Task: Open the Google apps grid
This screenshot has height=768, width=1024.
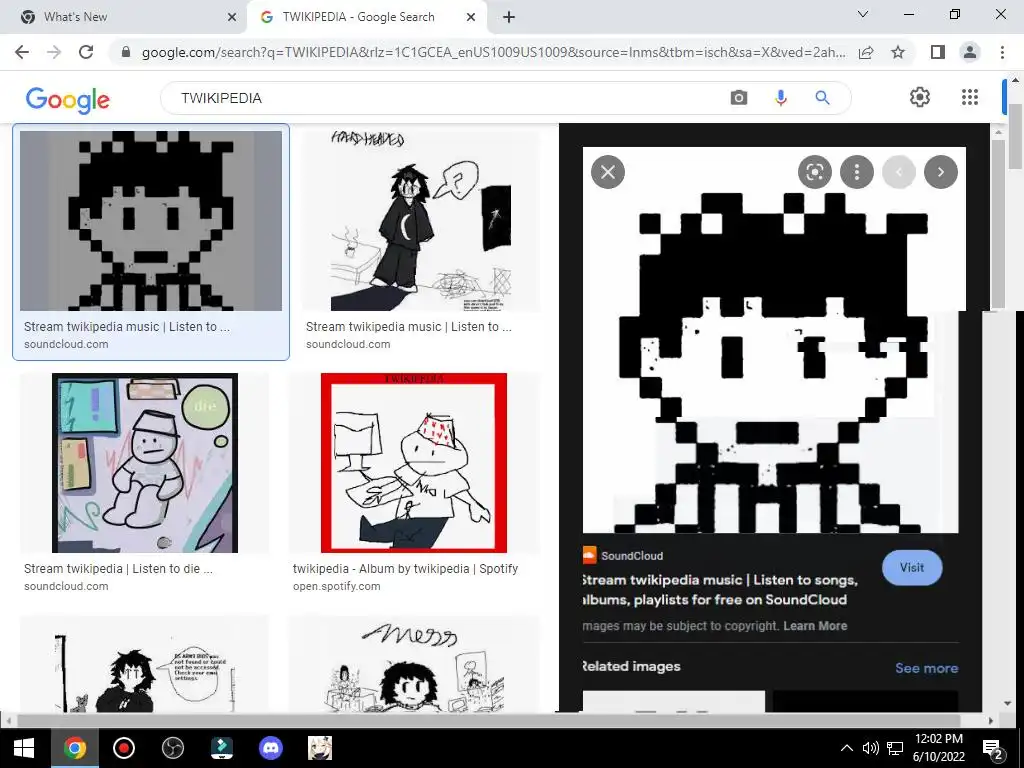Action: click(970, 97)
